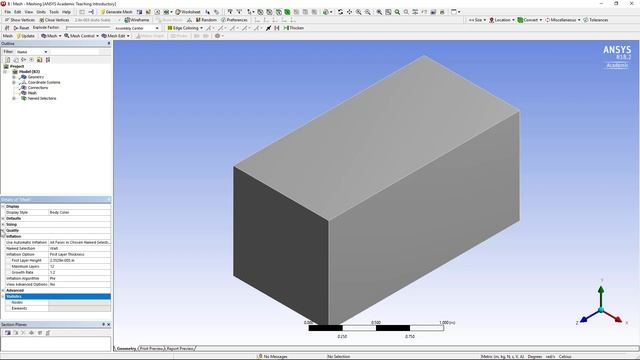Click the Reset explode button
The width and height of the screenshot is (640, 360).
pyautogui.click(x=21, y=28)
